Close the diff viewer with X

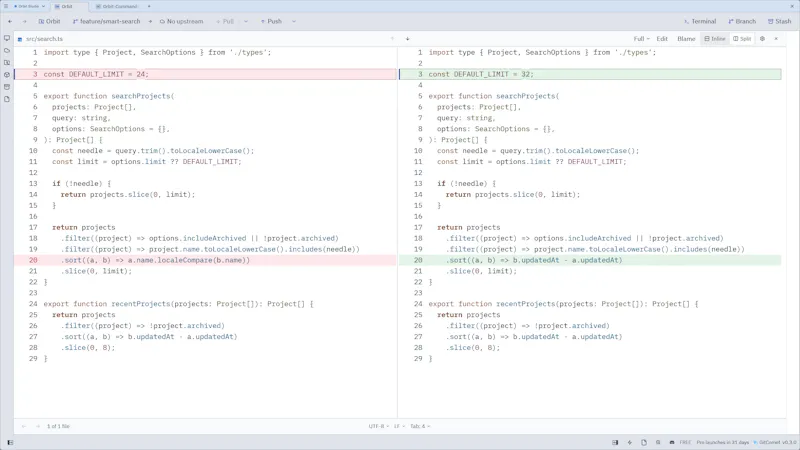776,39
